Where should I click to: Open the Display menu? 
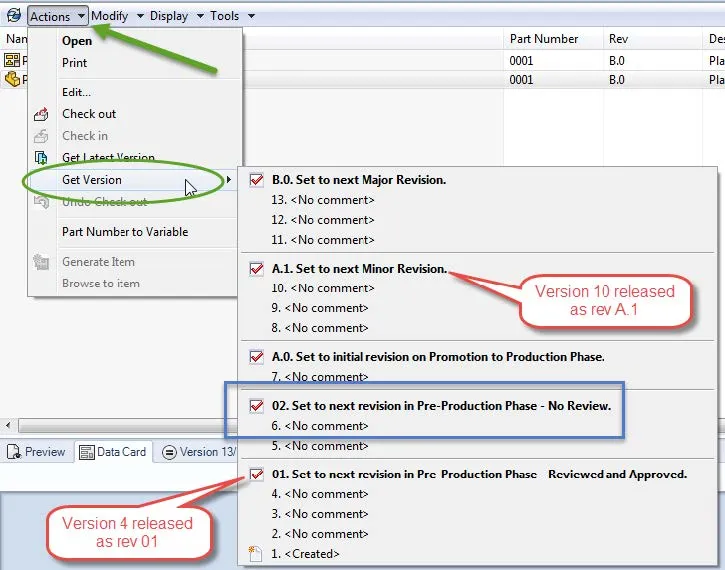click(x=169, y=16)
